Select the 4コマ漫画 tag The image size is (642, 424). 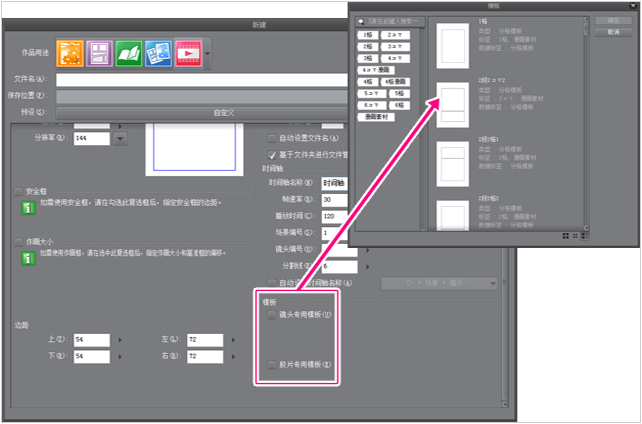(376, 70)
